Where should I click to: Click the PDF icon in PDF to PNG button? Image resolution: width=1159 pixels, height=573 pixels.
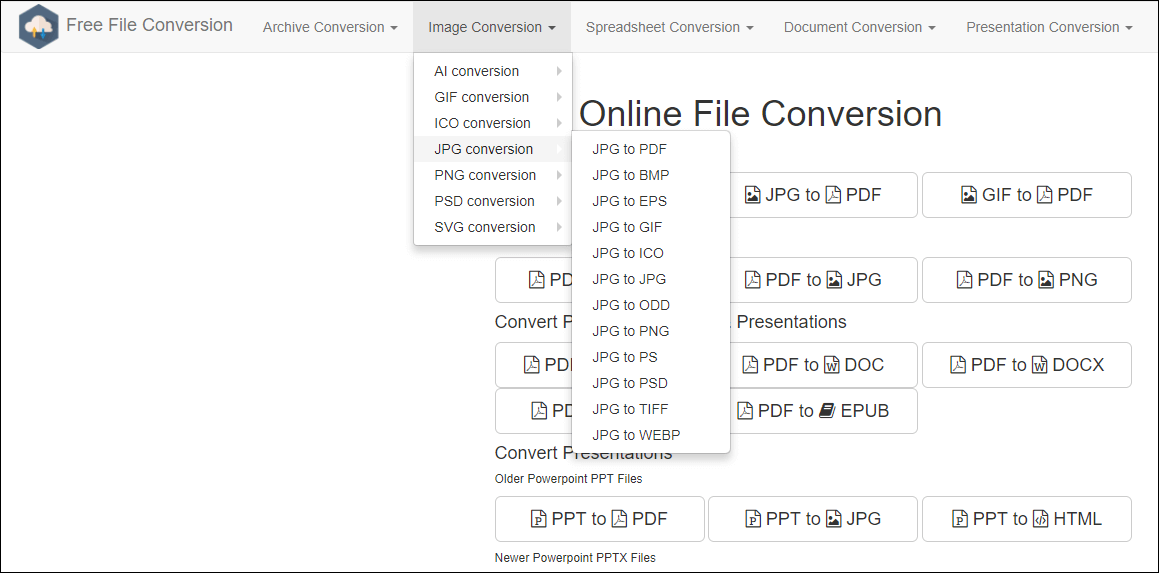(964, 280)
